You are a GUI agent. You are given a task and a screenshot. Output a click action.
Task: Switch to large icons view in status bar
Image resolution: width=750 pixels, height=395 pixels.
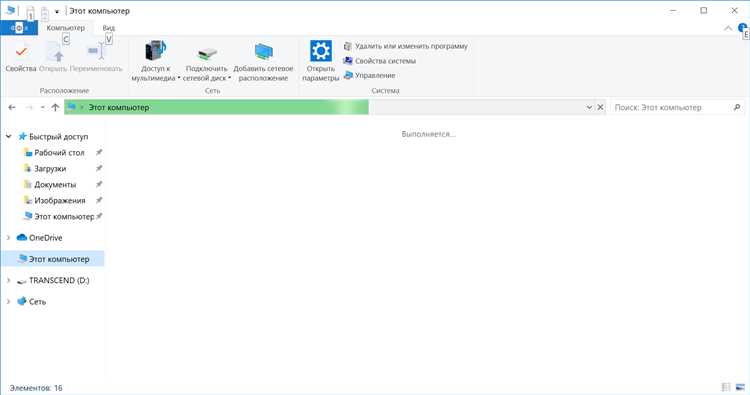(740, 387)
